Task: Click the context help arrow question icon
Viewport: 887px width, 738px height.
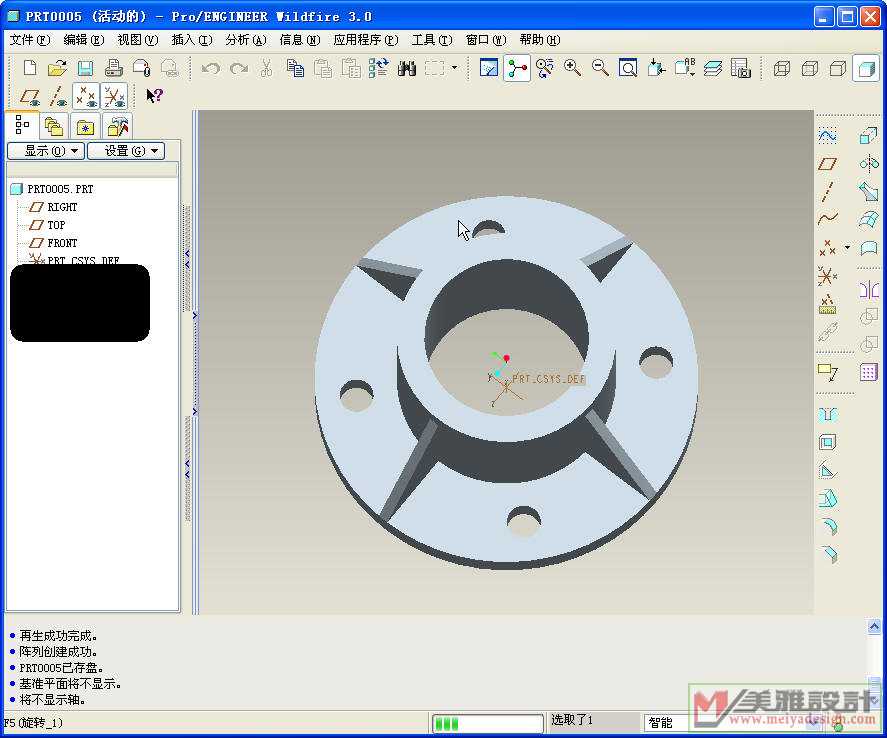Action: (x=154, y=96)
